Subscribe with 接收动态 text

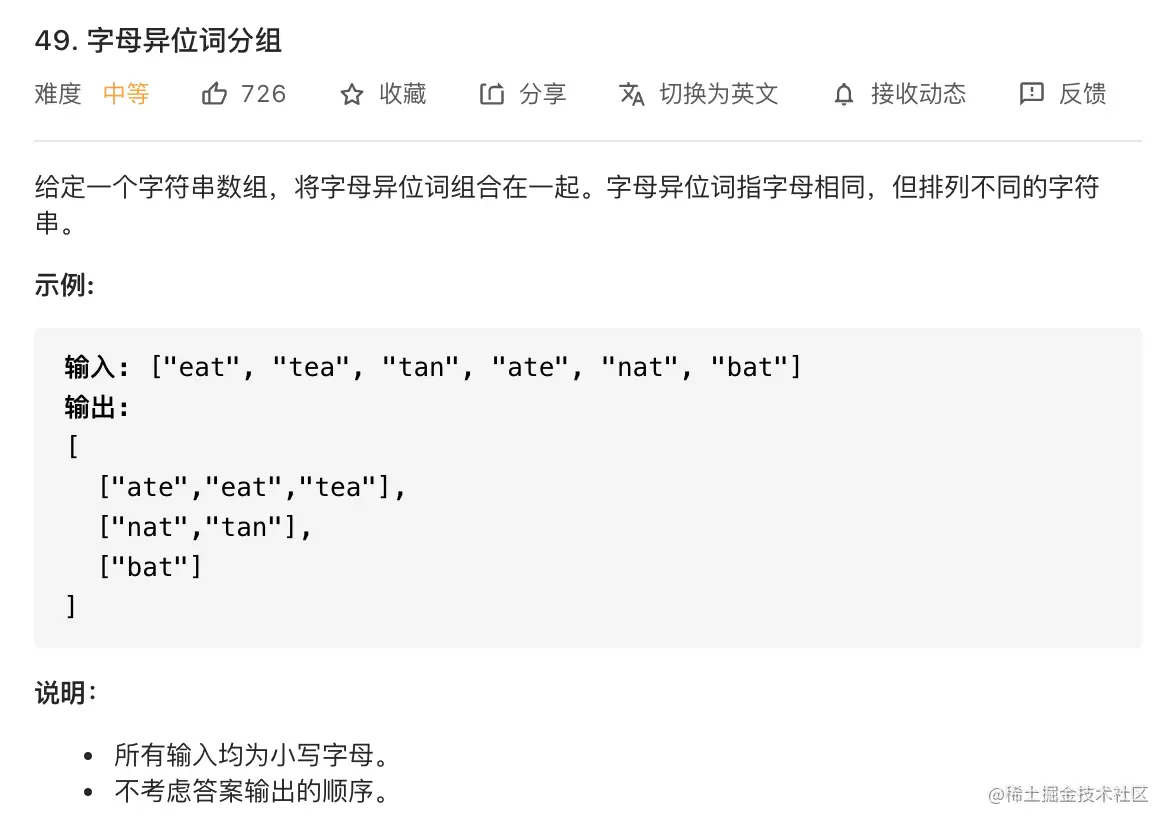(918, 93)
